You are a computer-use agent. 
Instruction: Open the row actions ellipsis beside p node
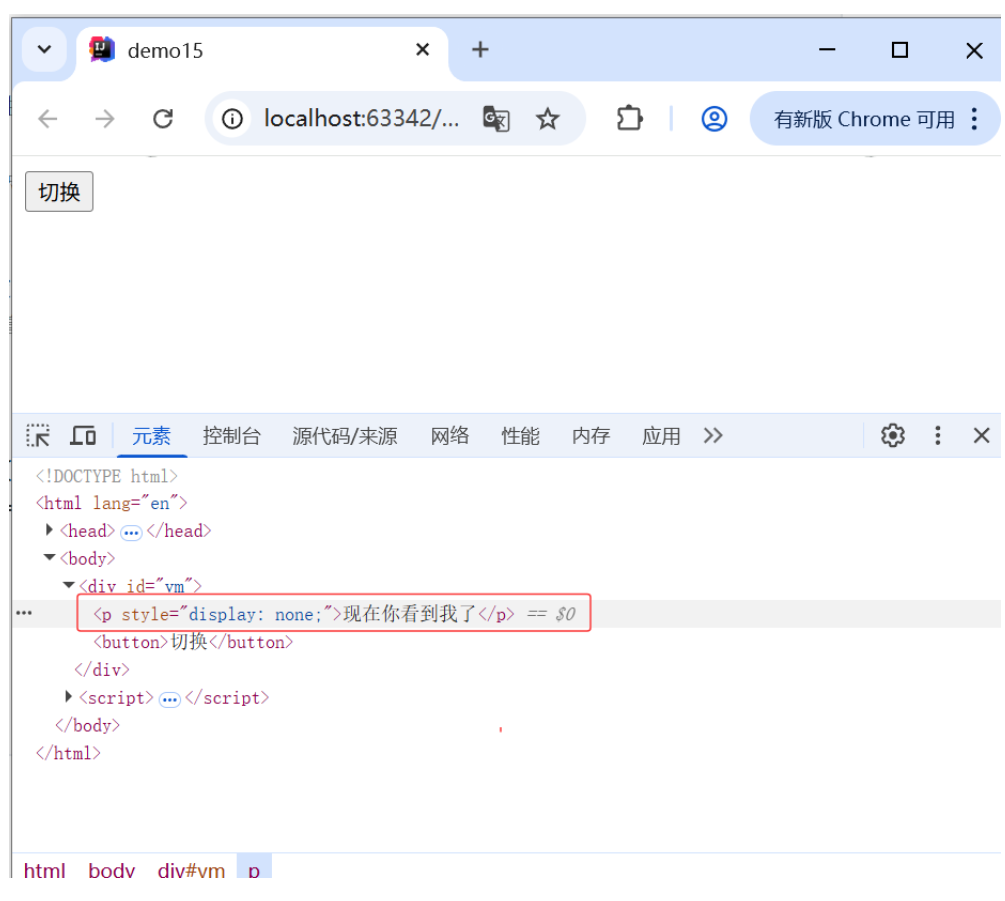pyautogui.click(x=24, y=613)
